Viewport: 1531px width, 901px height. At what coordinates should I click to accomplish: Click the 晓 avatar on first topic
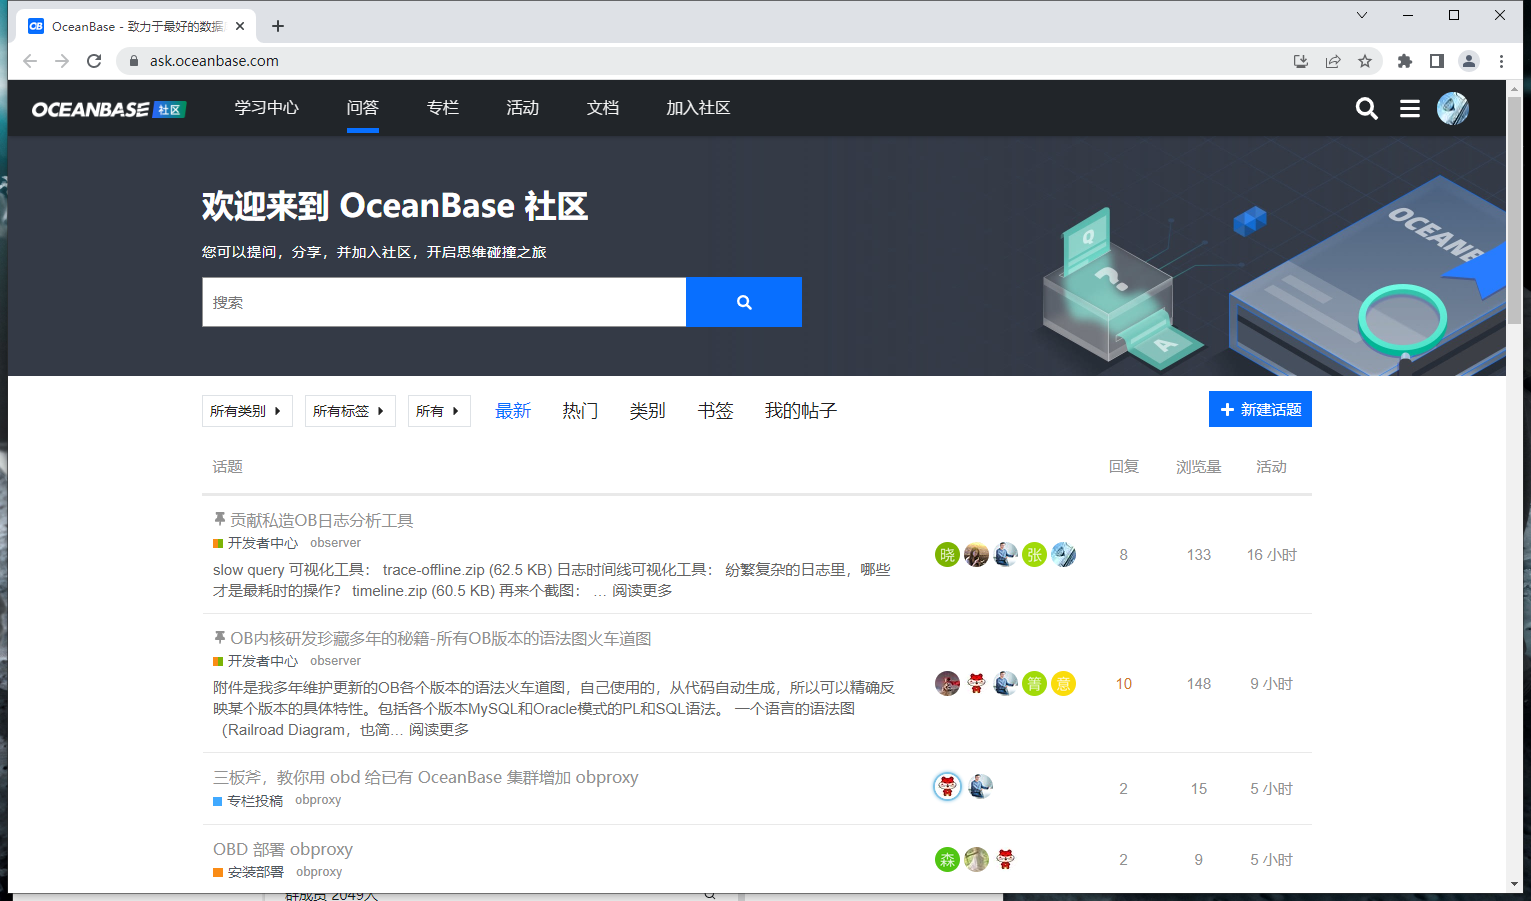tap(947, 554)
